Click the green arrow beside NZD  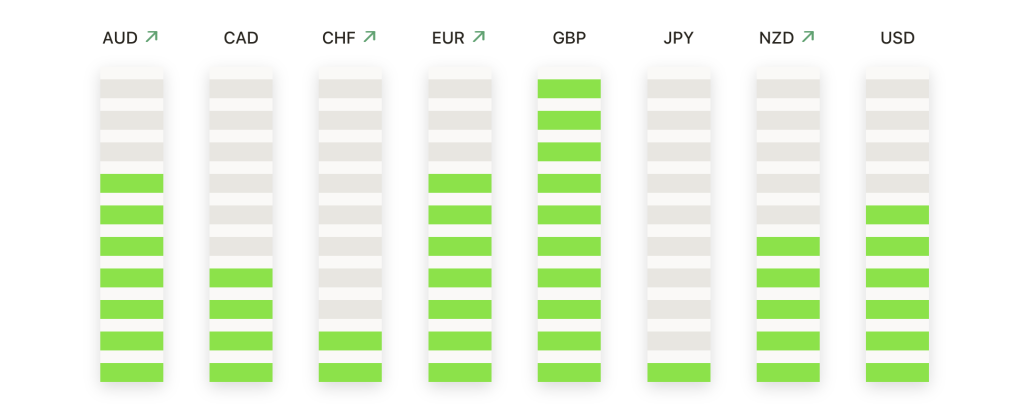click(x=808, y=37)
